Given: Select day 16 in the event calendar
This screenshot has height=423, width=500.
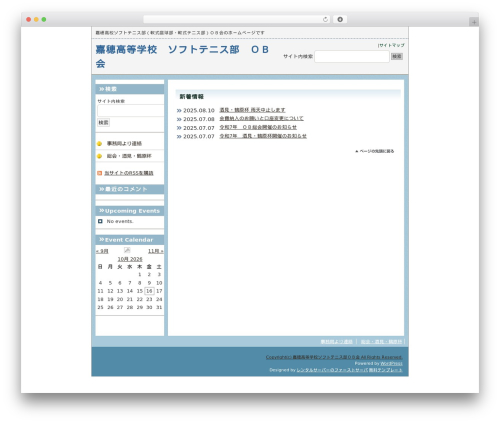Looking at the screenshot, I should click(149, 291).
